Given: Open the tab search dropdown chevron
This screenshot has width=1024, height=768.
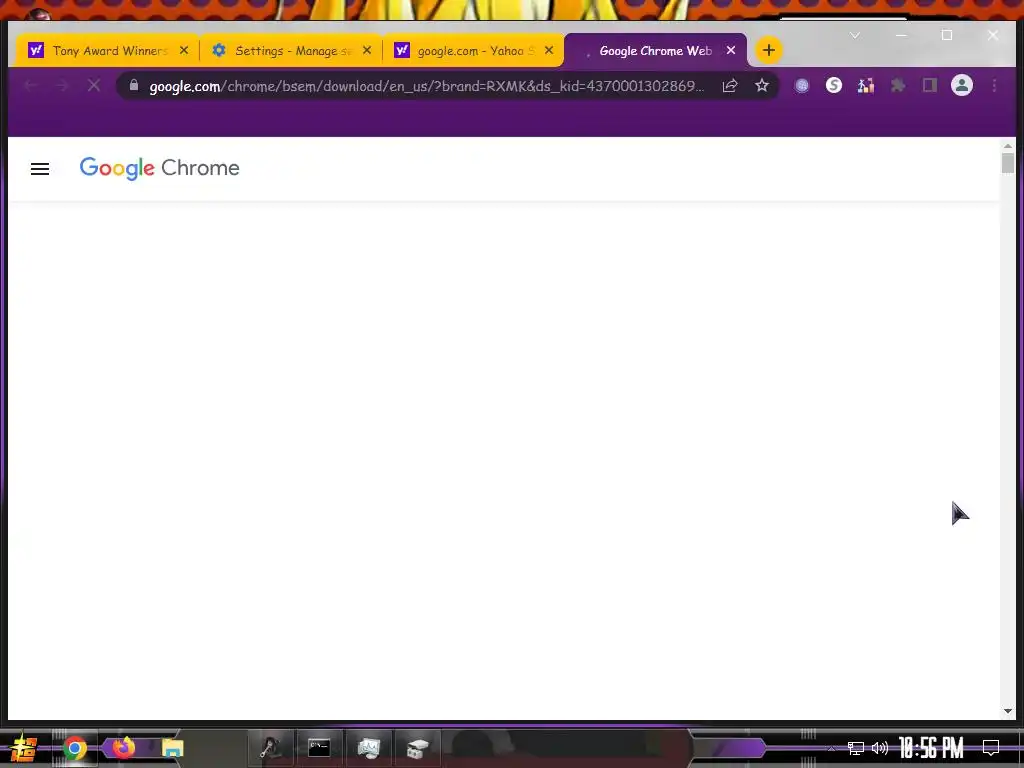Looking at the screenshot, I should [855, 35].
